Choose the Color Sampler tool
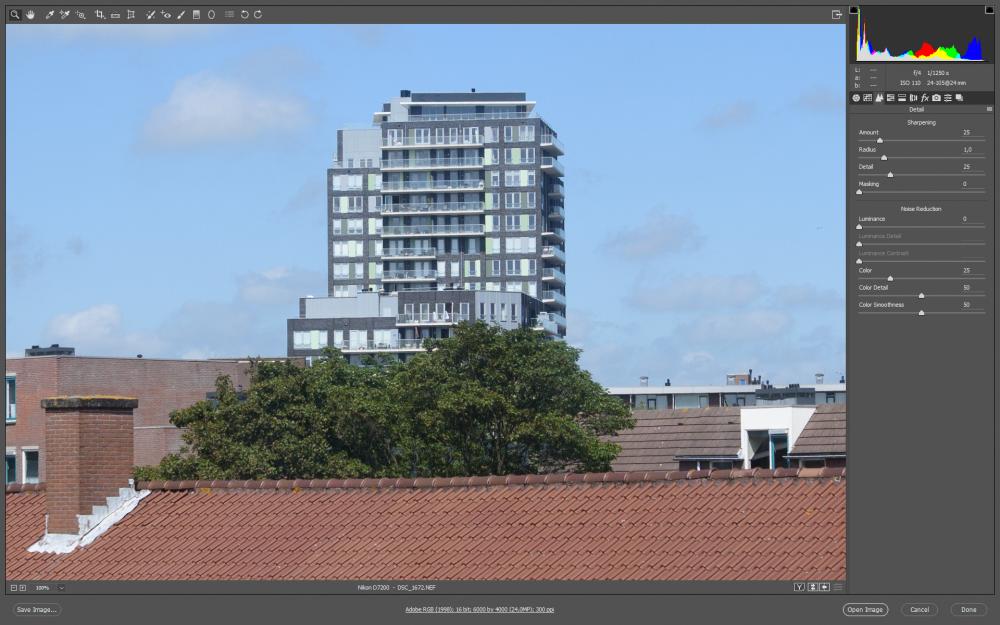Image resolution: width=1000 pixels, height=625 pixels. pos(65,14)
